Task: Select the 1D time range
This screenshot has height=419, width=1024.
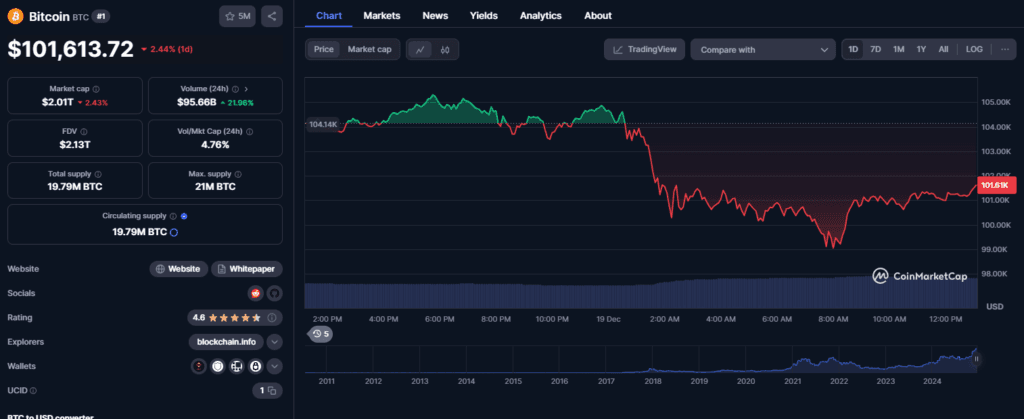Action: [x=853, y=50]
